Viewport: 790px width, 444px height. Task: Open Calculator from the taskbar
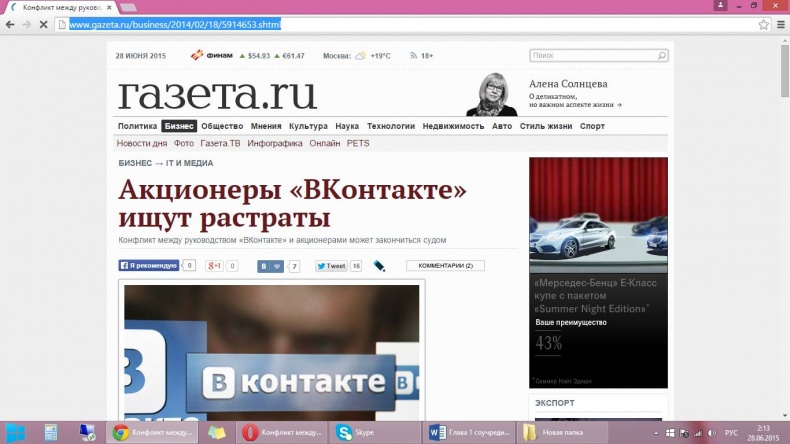point(51,432)
